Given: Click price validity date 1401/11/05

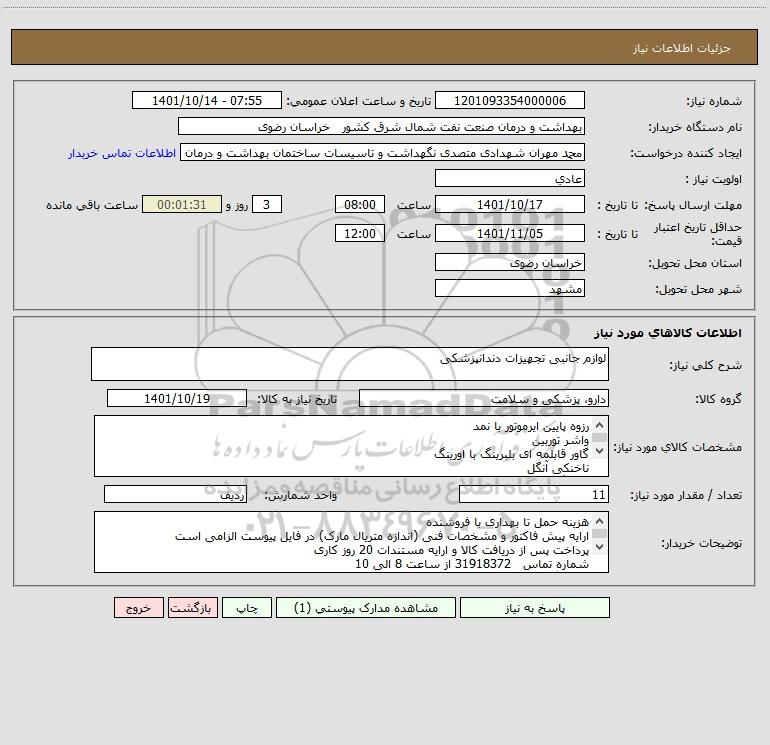Looking at the screenshot, I should (x=510, y=233).
